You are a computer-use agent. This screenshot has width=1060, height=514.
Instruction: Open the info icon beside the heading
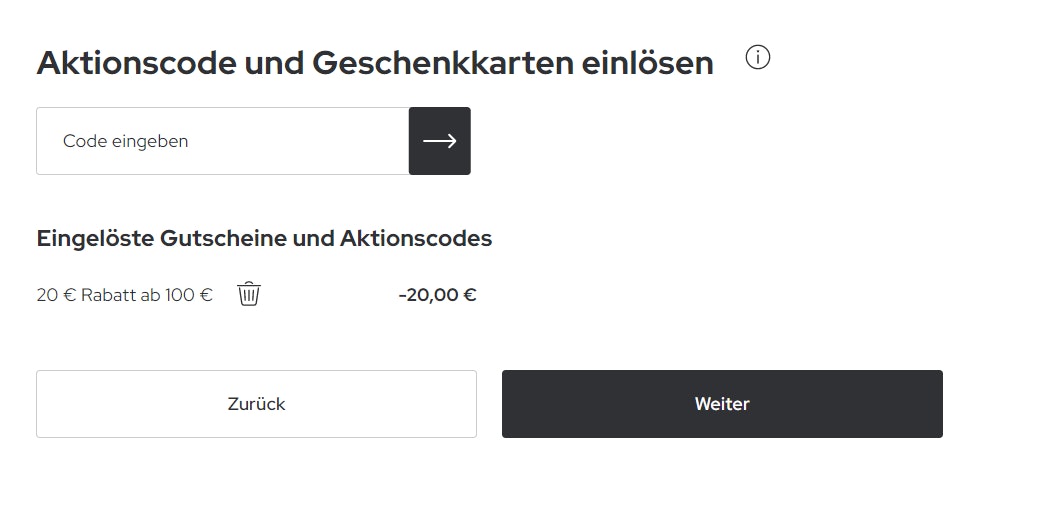click(x=758, y=59)
